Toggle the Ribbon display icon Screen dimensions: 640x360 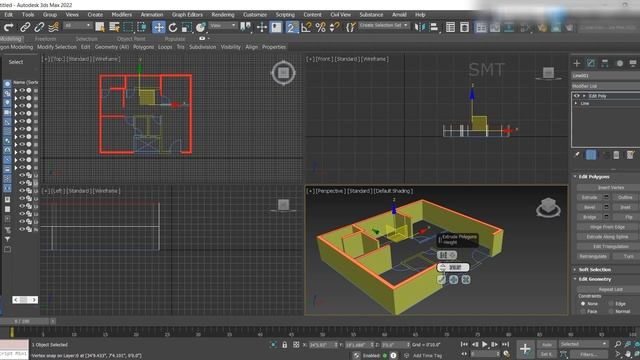click(x=481, y=27)
